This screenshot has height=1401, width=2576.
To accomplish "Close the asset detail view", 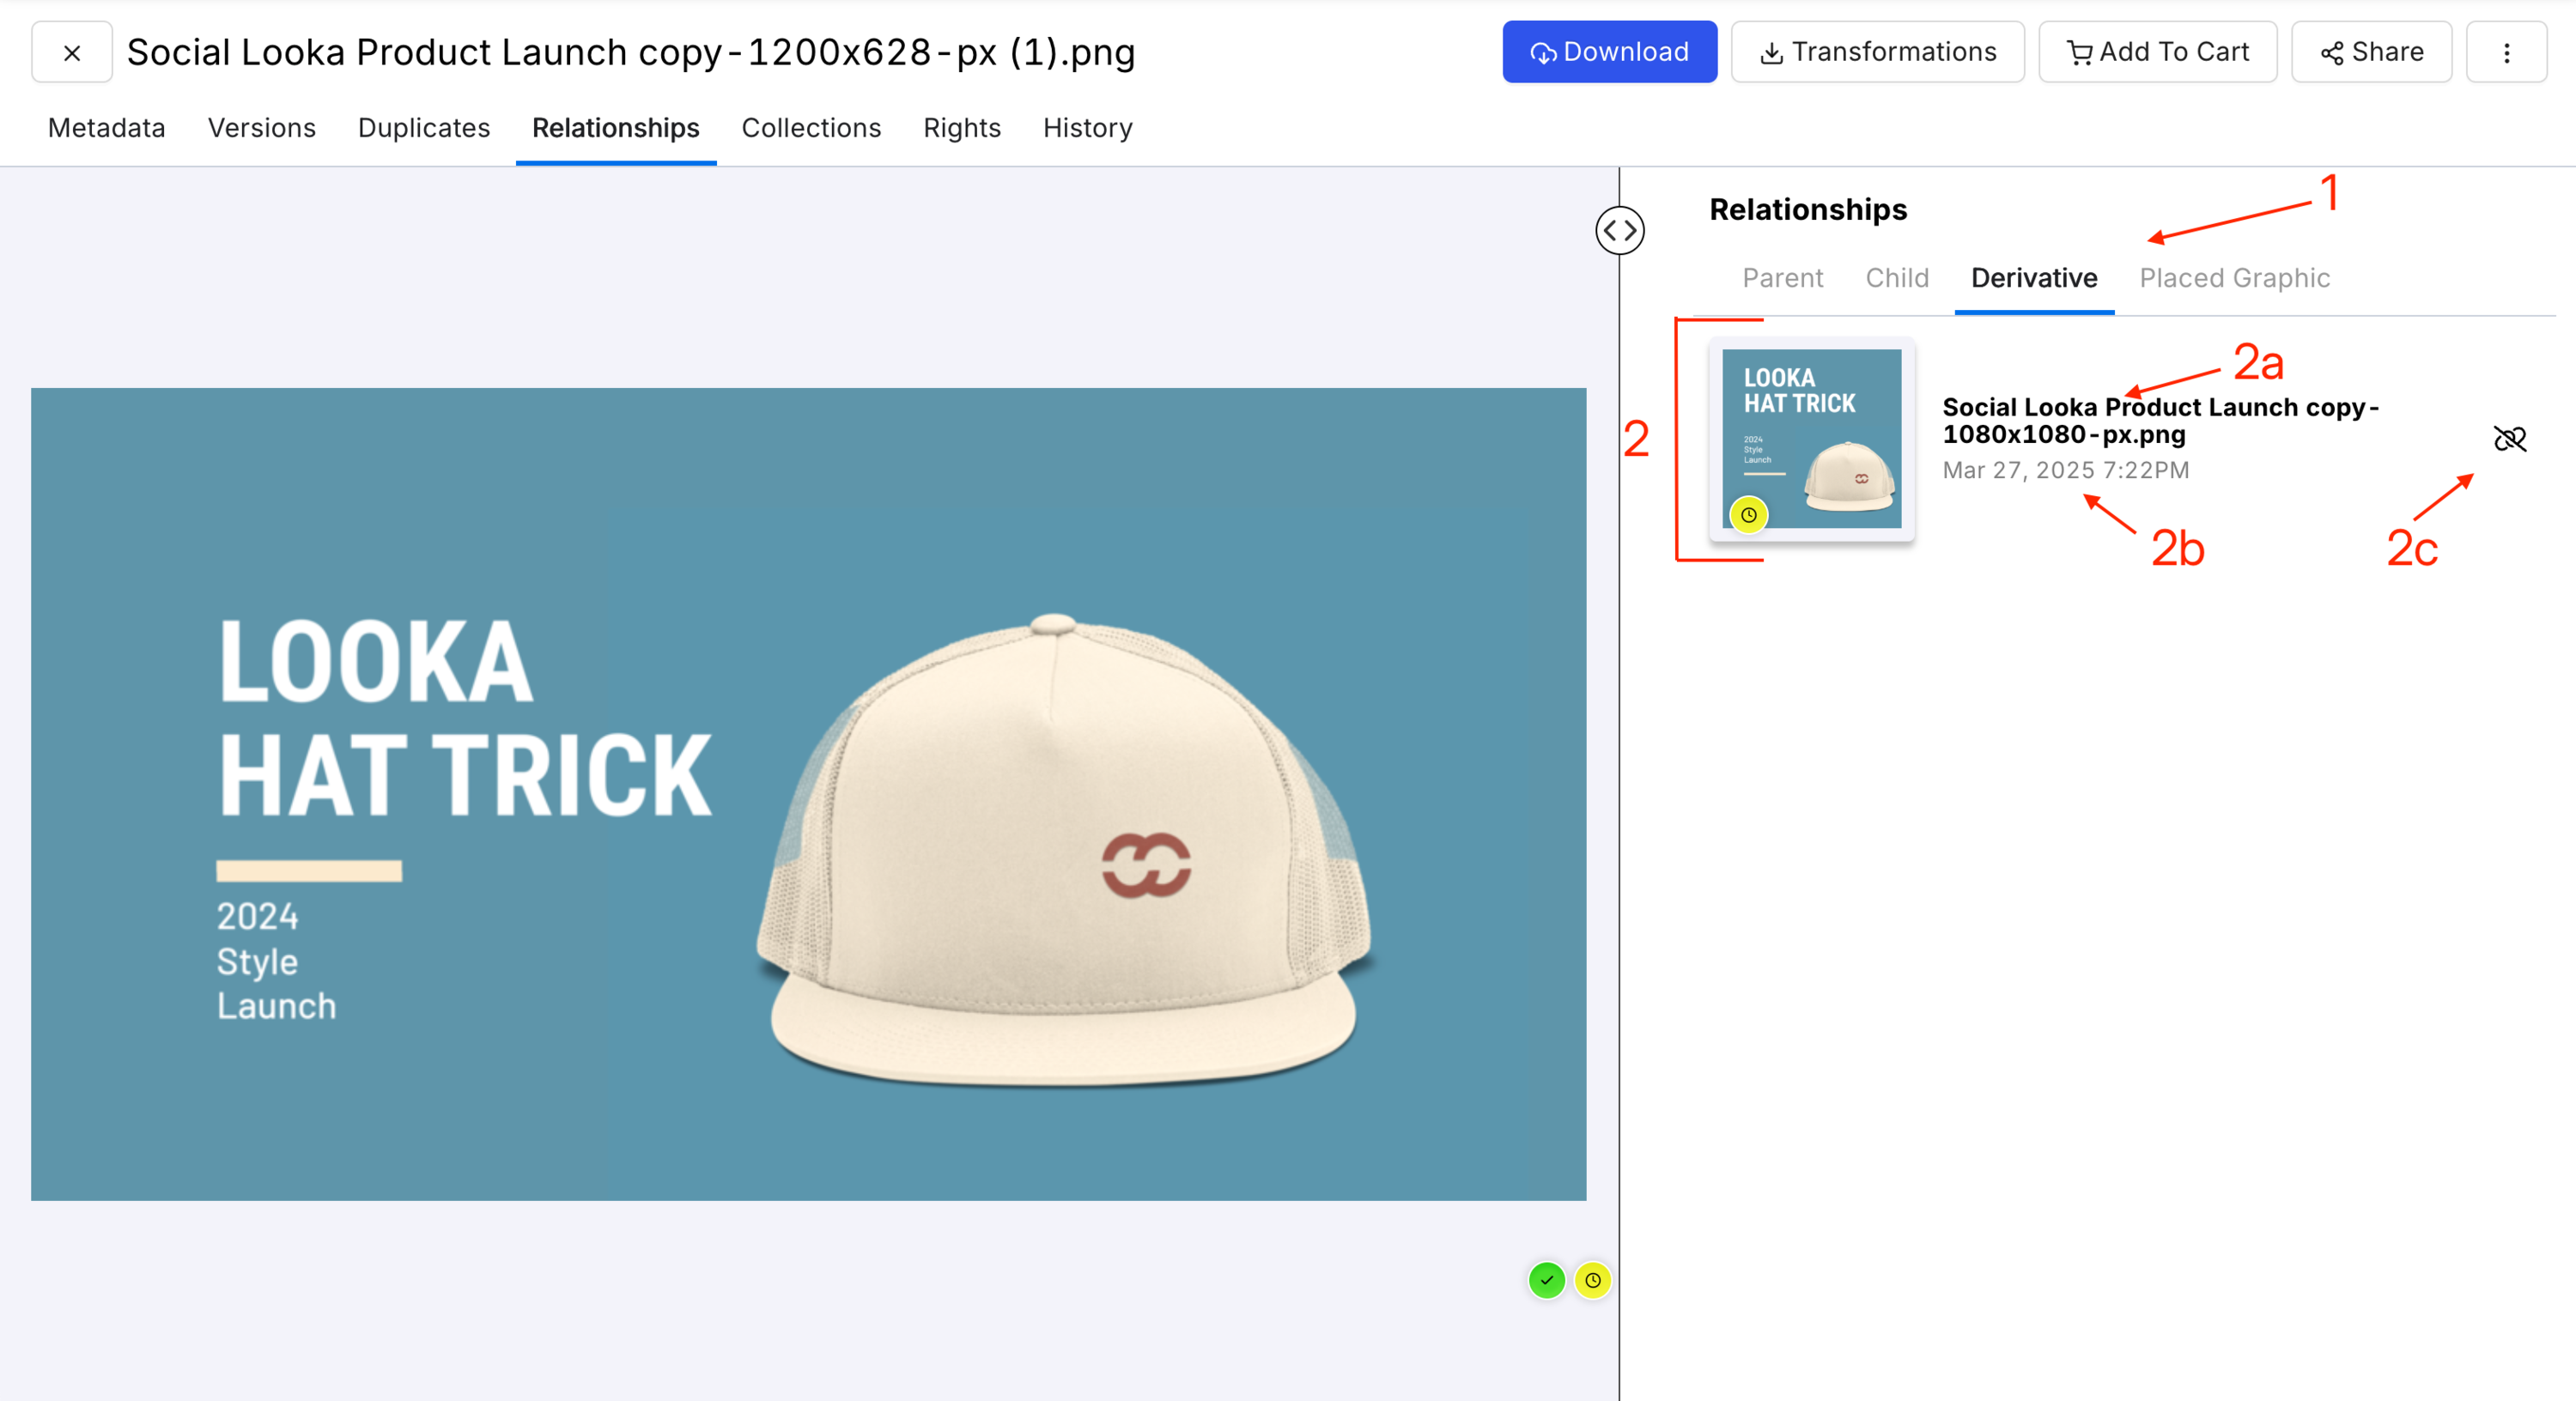I will 71,52.
